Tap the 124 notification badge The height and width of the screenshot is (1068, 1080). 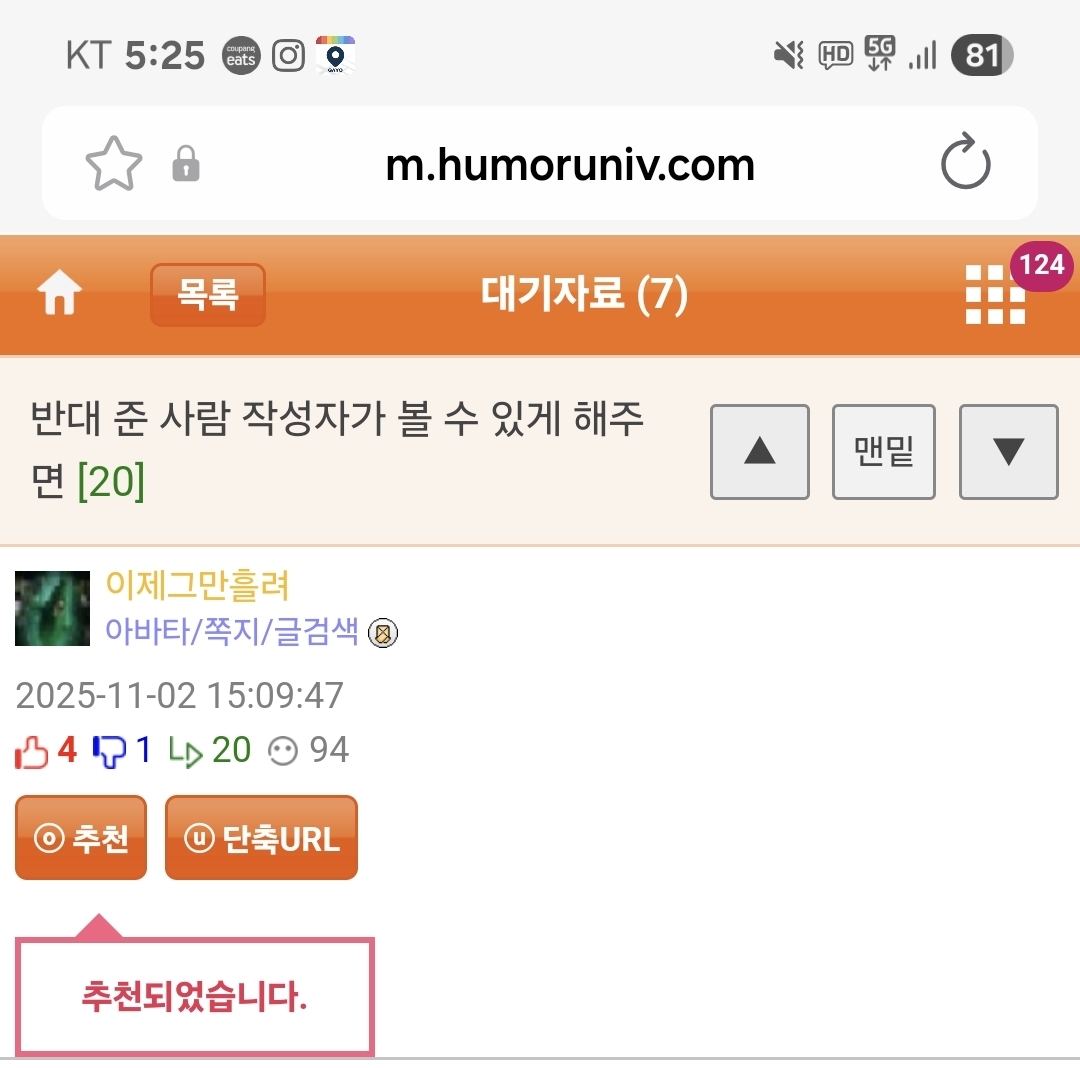(1041, 265)
